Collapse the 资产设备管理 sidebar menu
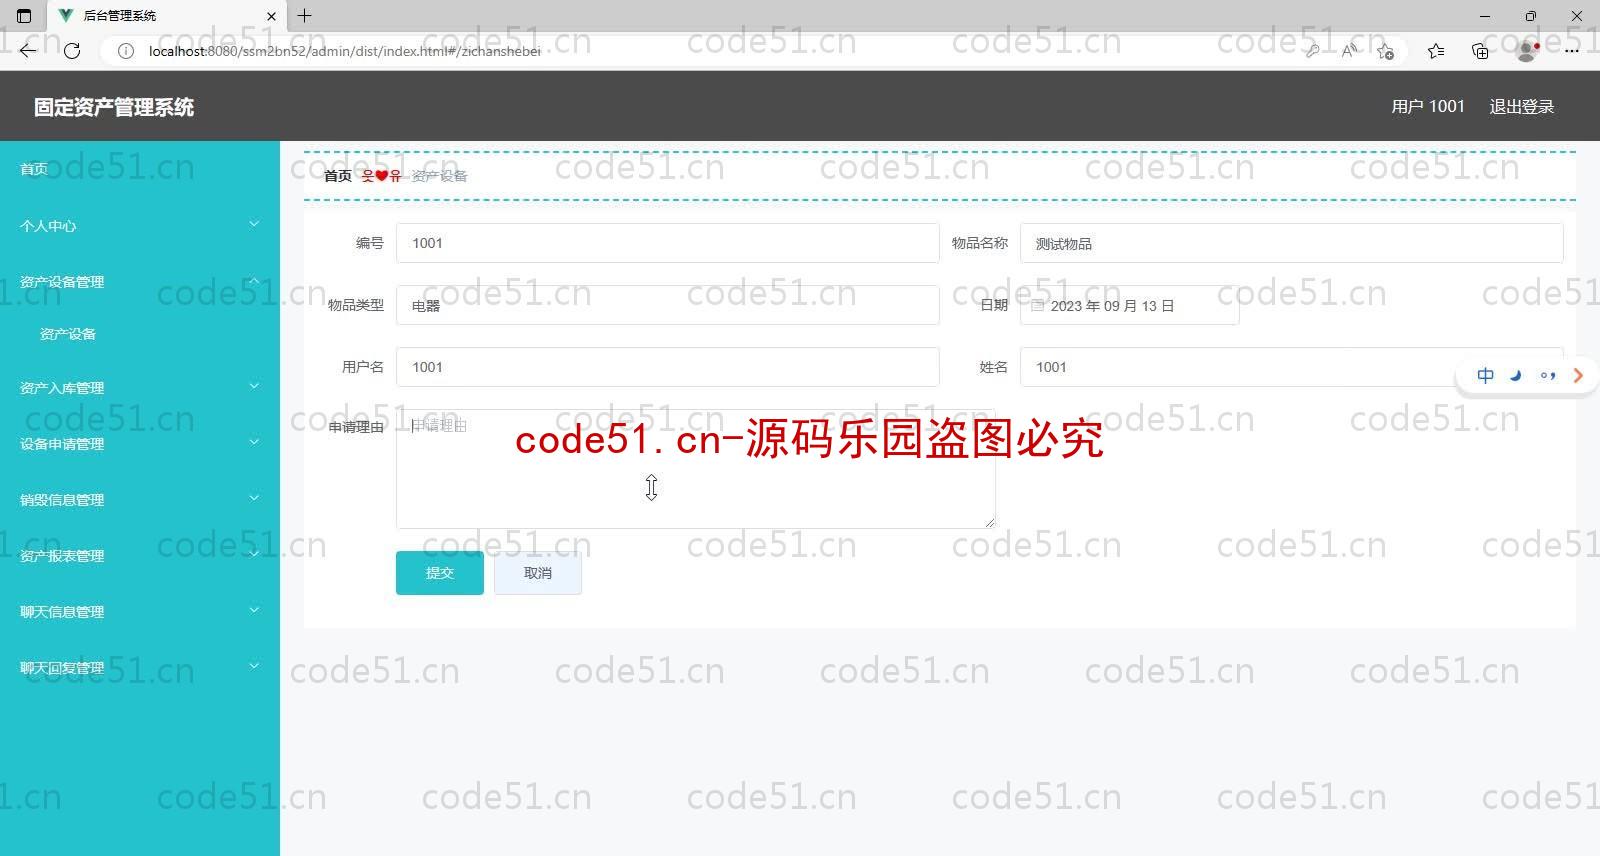Screen dimensions: 1600x856 (x=140, y=282)
